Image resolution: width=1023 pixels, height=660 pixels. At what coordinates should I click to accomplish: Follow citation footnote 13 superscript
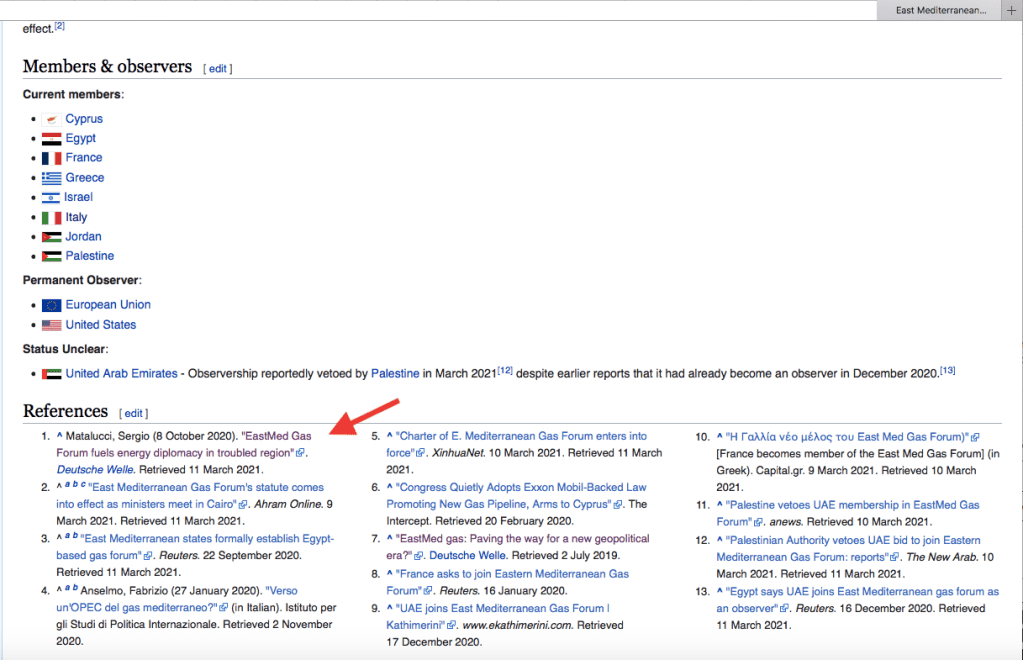point(947,370)
